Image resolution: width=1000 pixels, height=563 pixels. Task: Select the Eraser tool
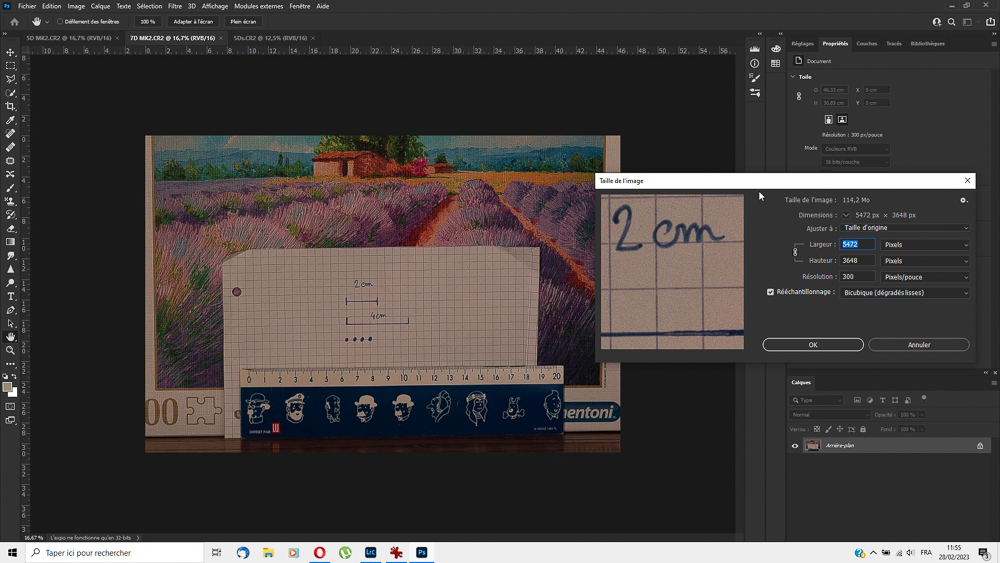pyautogui.click(x=10, y=228)
